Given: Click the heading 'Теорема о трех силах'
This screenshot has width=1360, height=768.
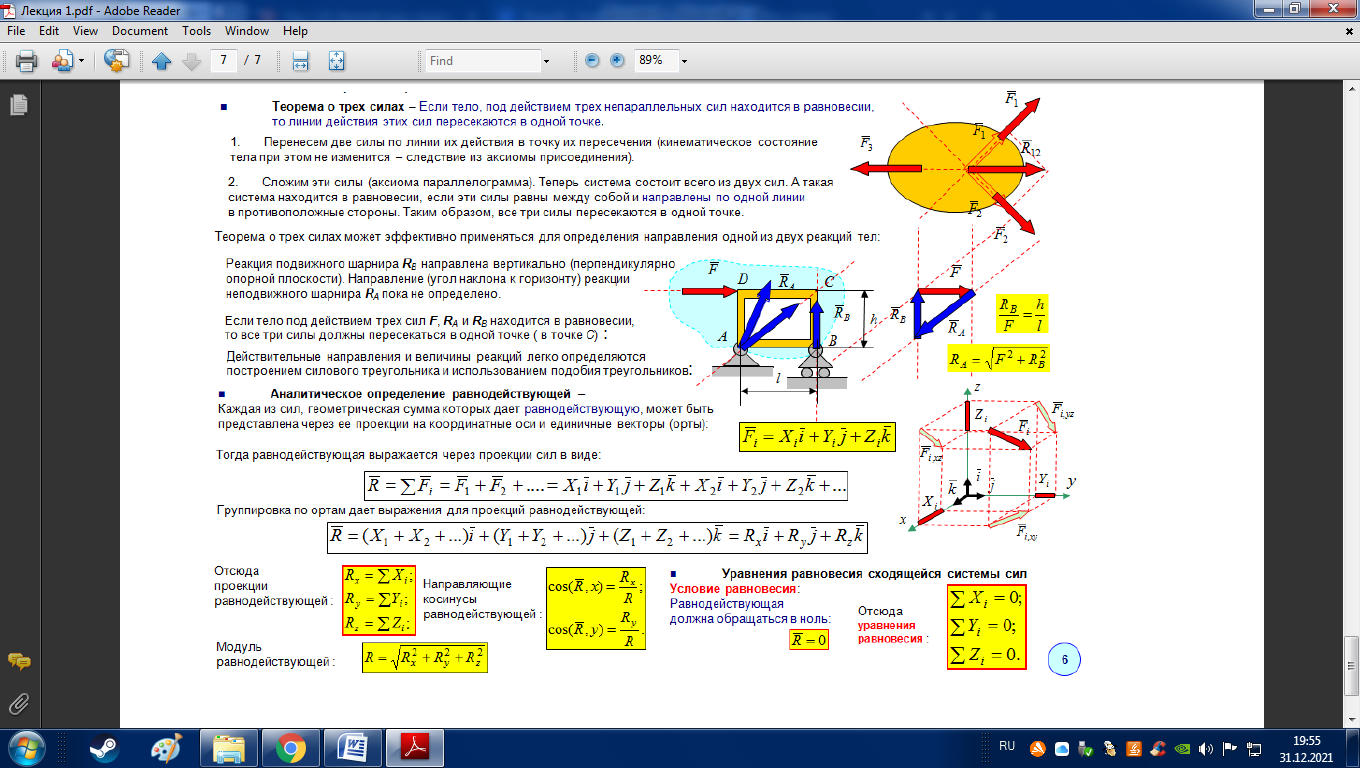Looking at the screenshot, I should 338,106.
